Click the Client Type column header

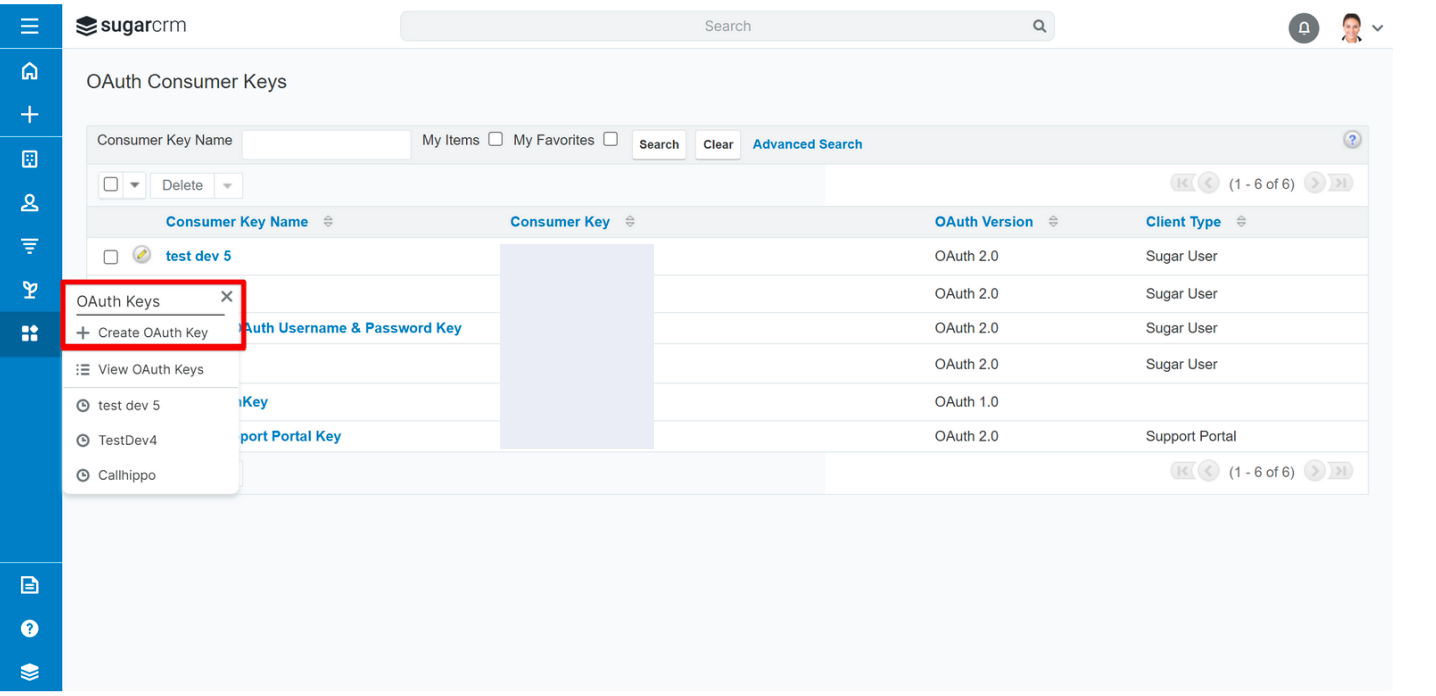pos(1183,222)
